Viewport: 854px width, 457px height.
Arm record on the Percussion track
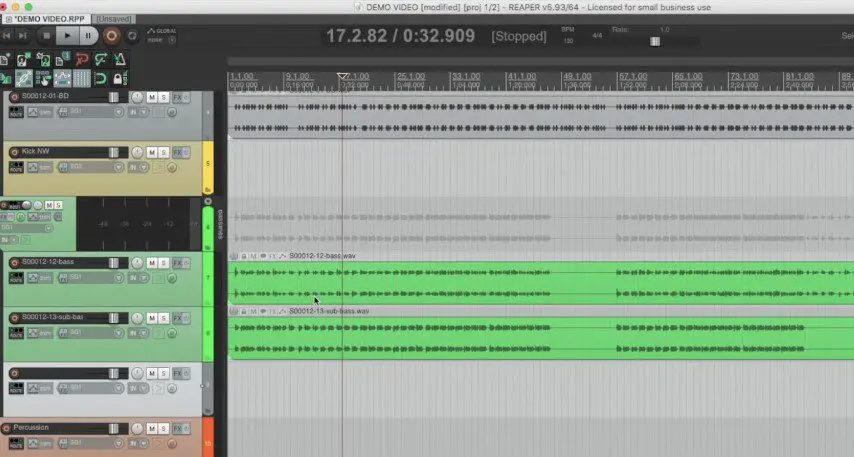click(6, 428)
